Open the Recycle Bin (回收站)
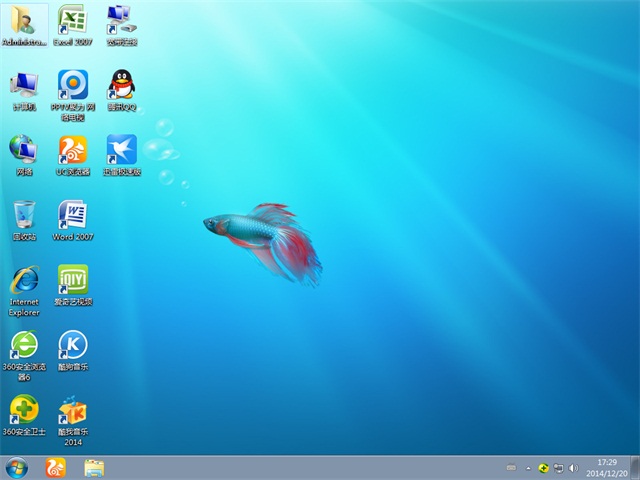The height and width of the screenshot is (480, 640). click(24, 220)
